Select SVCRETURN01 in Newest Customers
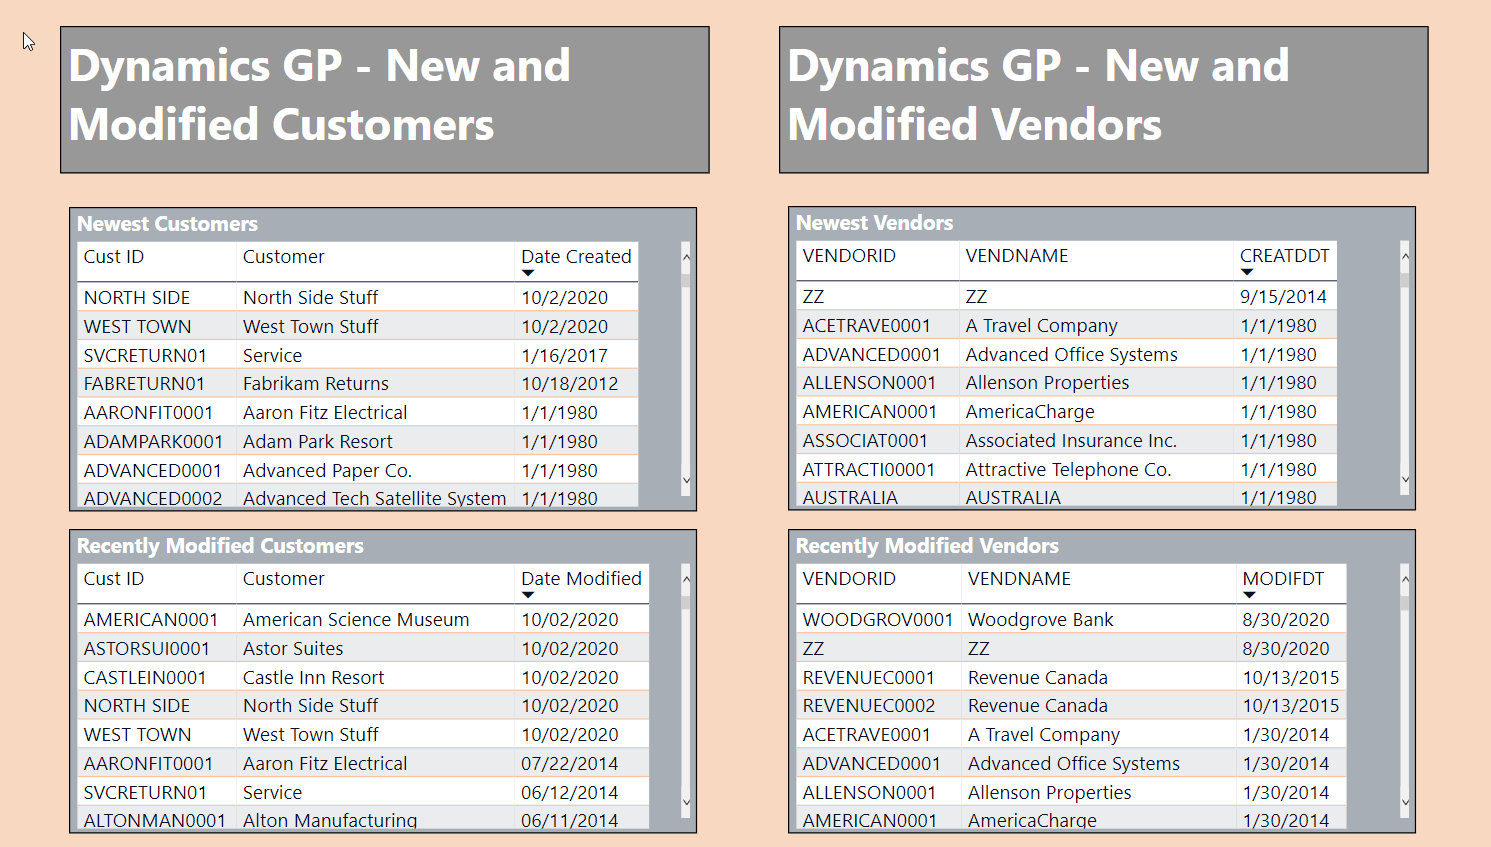Image resolution: width=1491 pixels, height=847 pixels. [145, 356]
